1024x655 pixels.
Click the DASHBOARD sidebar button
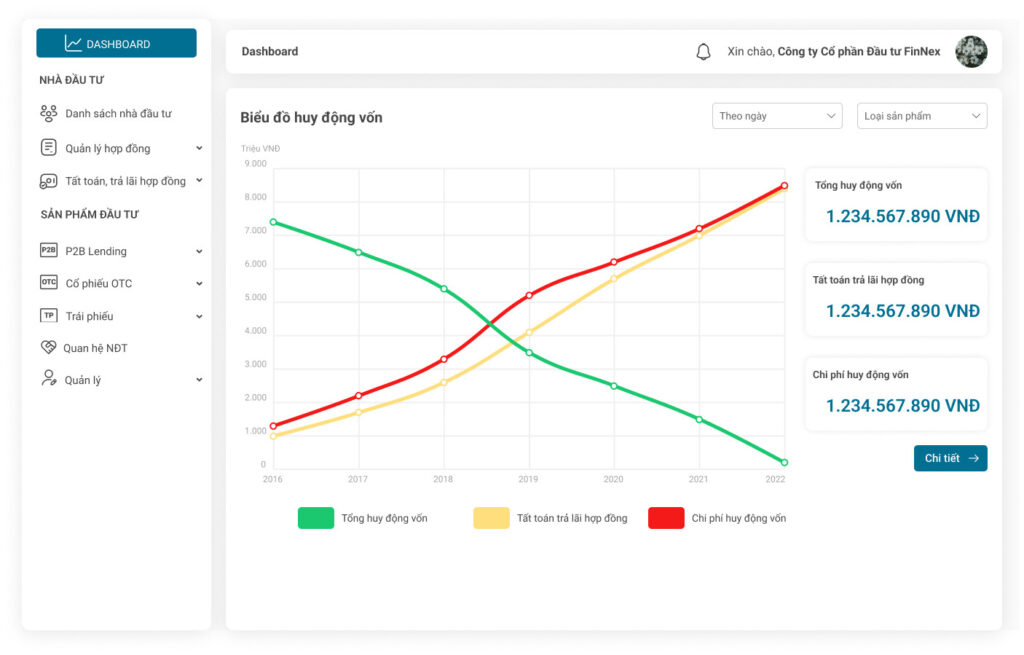click(x=116, y=43)
